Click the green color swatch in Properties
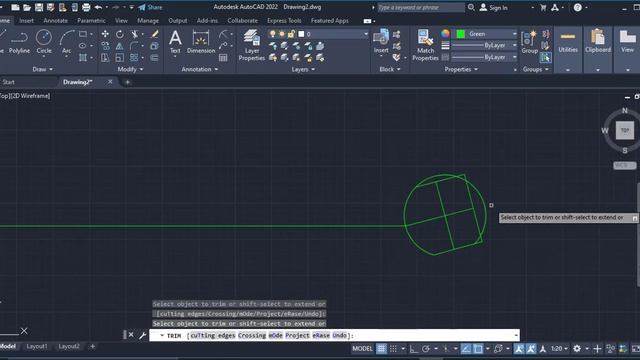The height and width of the screenshot is (360, 640). (460, 34)
